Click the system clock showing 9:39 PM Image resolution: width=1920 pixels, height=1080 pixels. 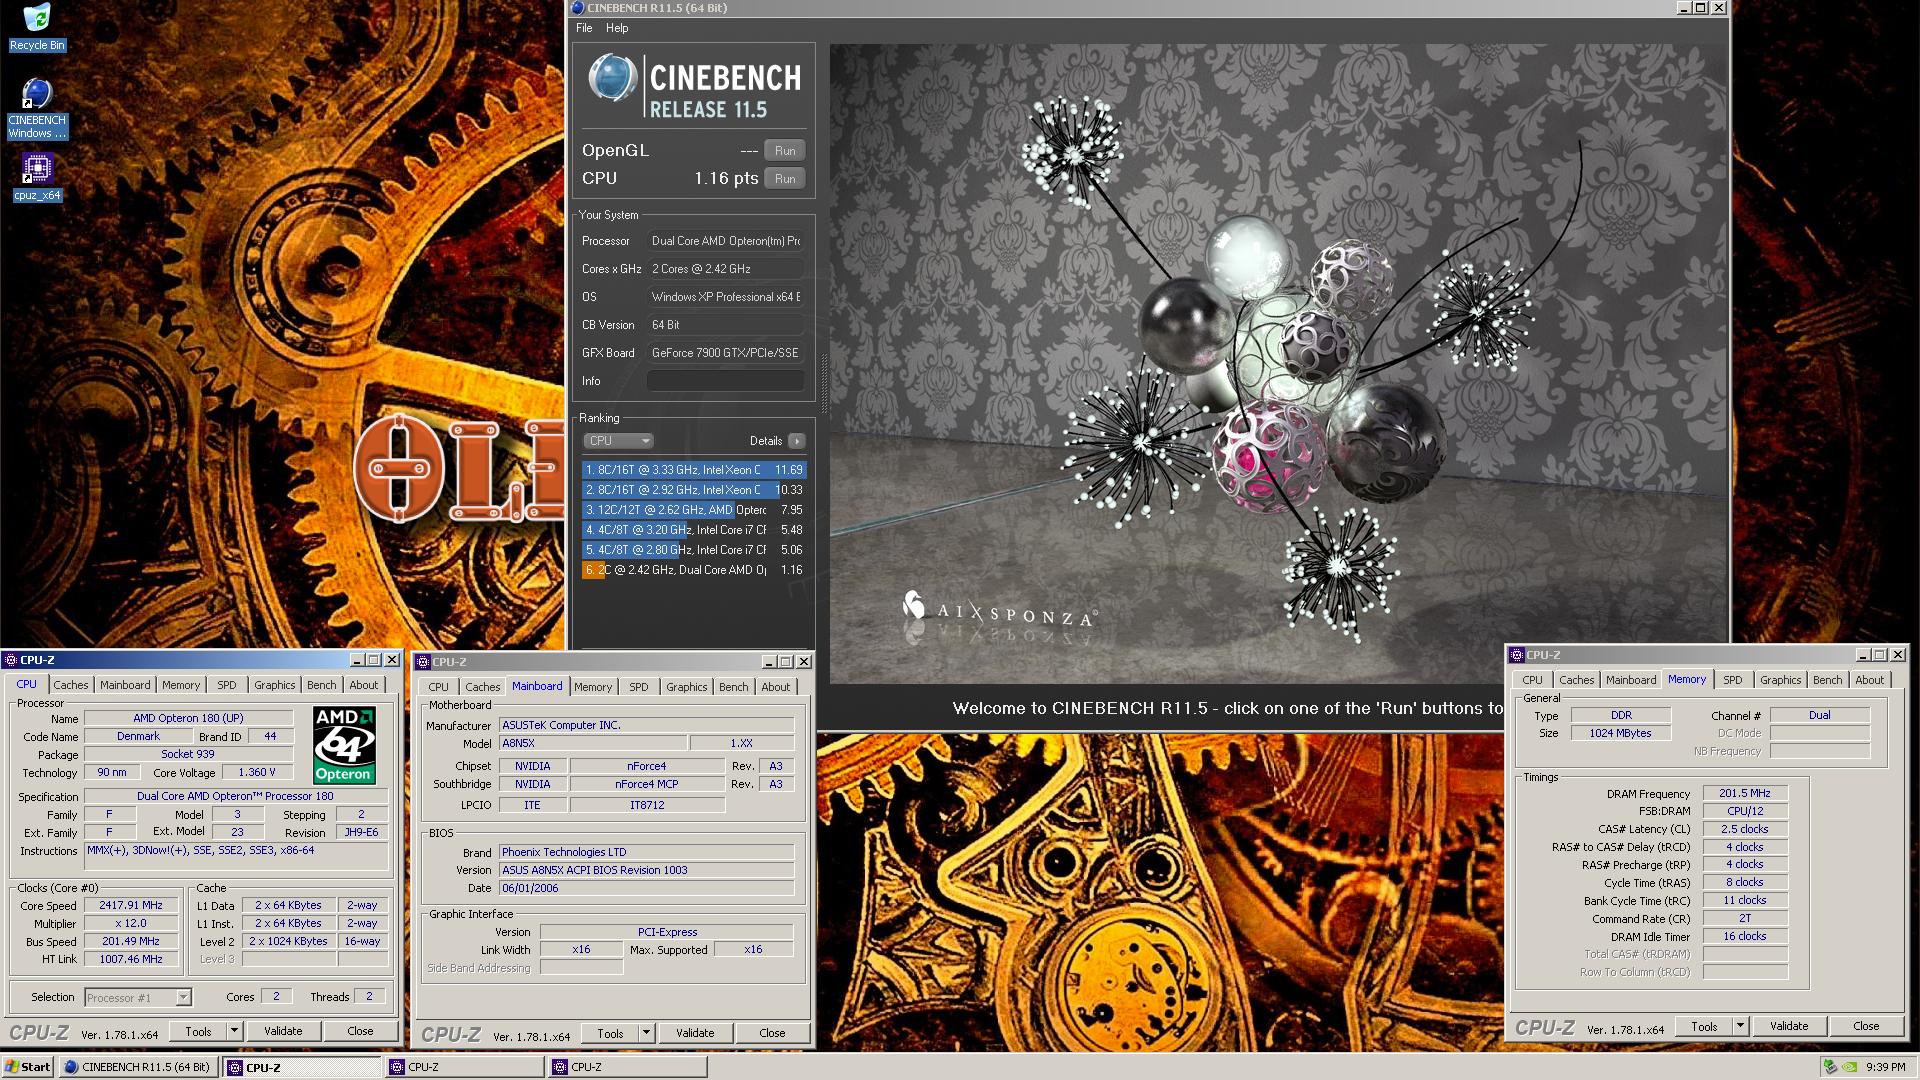(x=1885, y=1067)
